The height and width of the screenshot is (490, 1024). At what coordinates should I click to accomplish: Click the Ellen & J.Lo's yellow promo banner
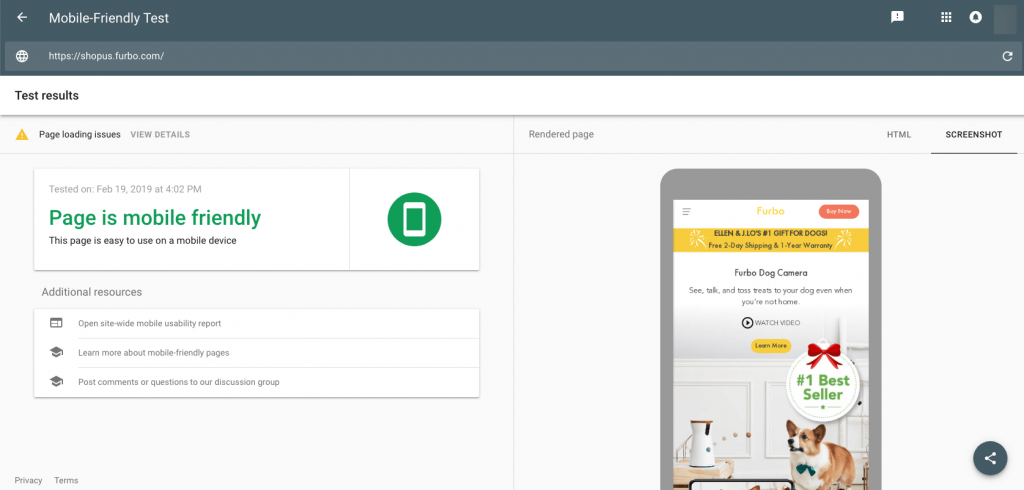click(x=771, y=239)
